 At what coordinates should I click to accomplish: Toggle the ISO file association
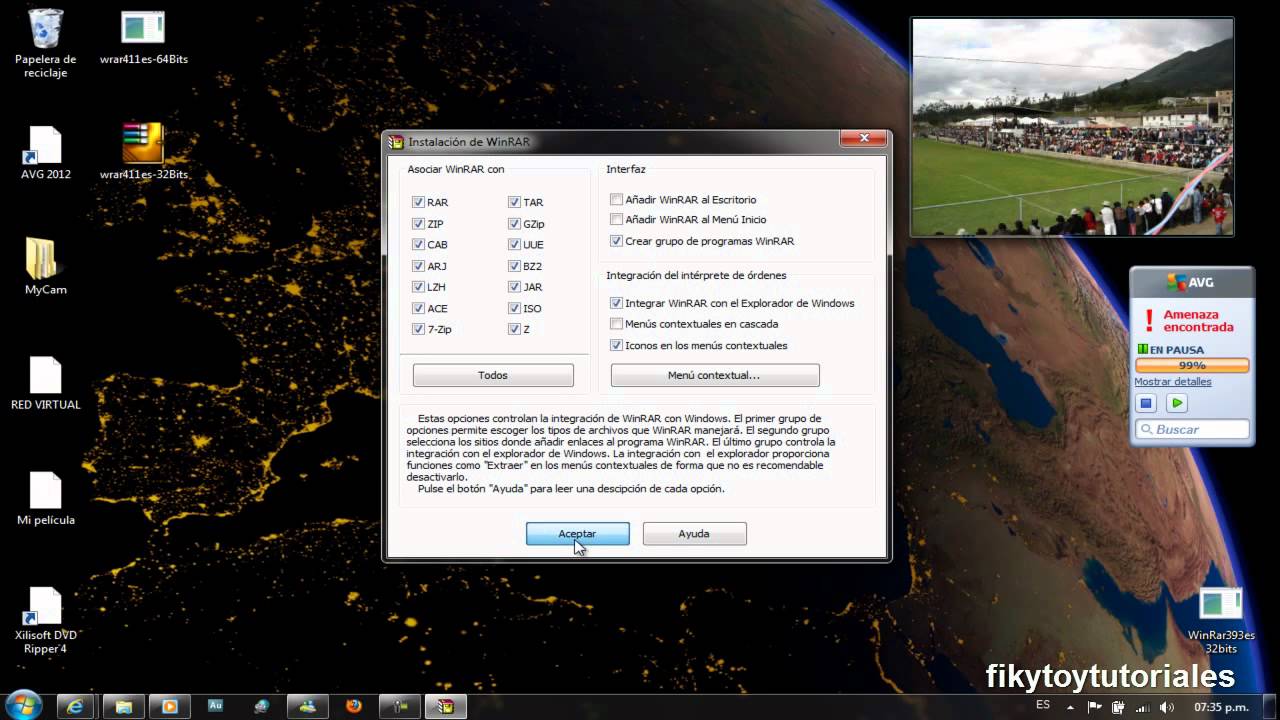(514, 308)
